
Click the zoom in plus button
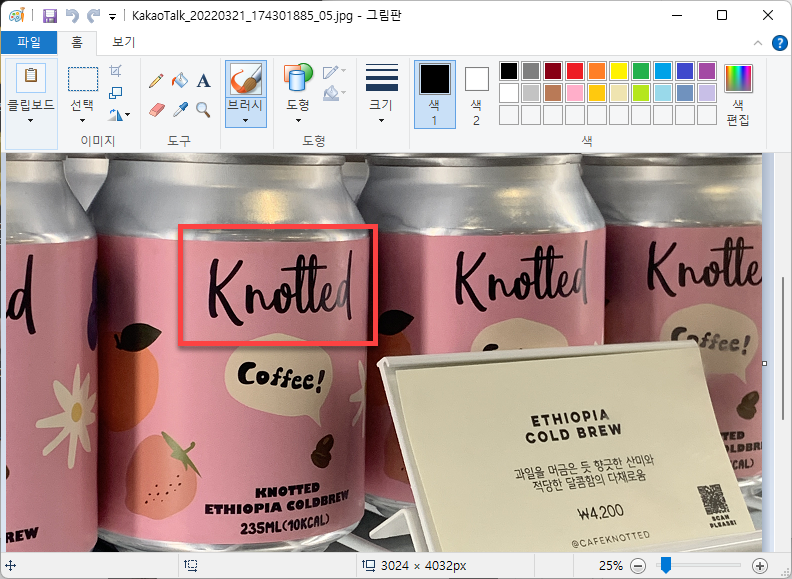pos(760,566)
